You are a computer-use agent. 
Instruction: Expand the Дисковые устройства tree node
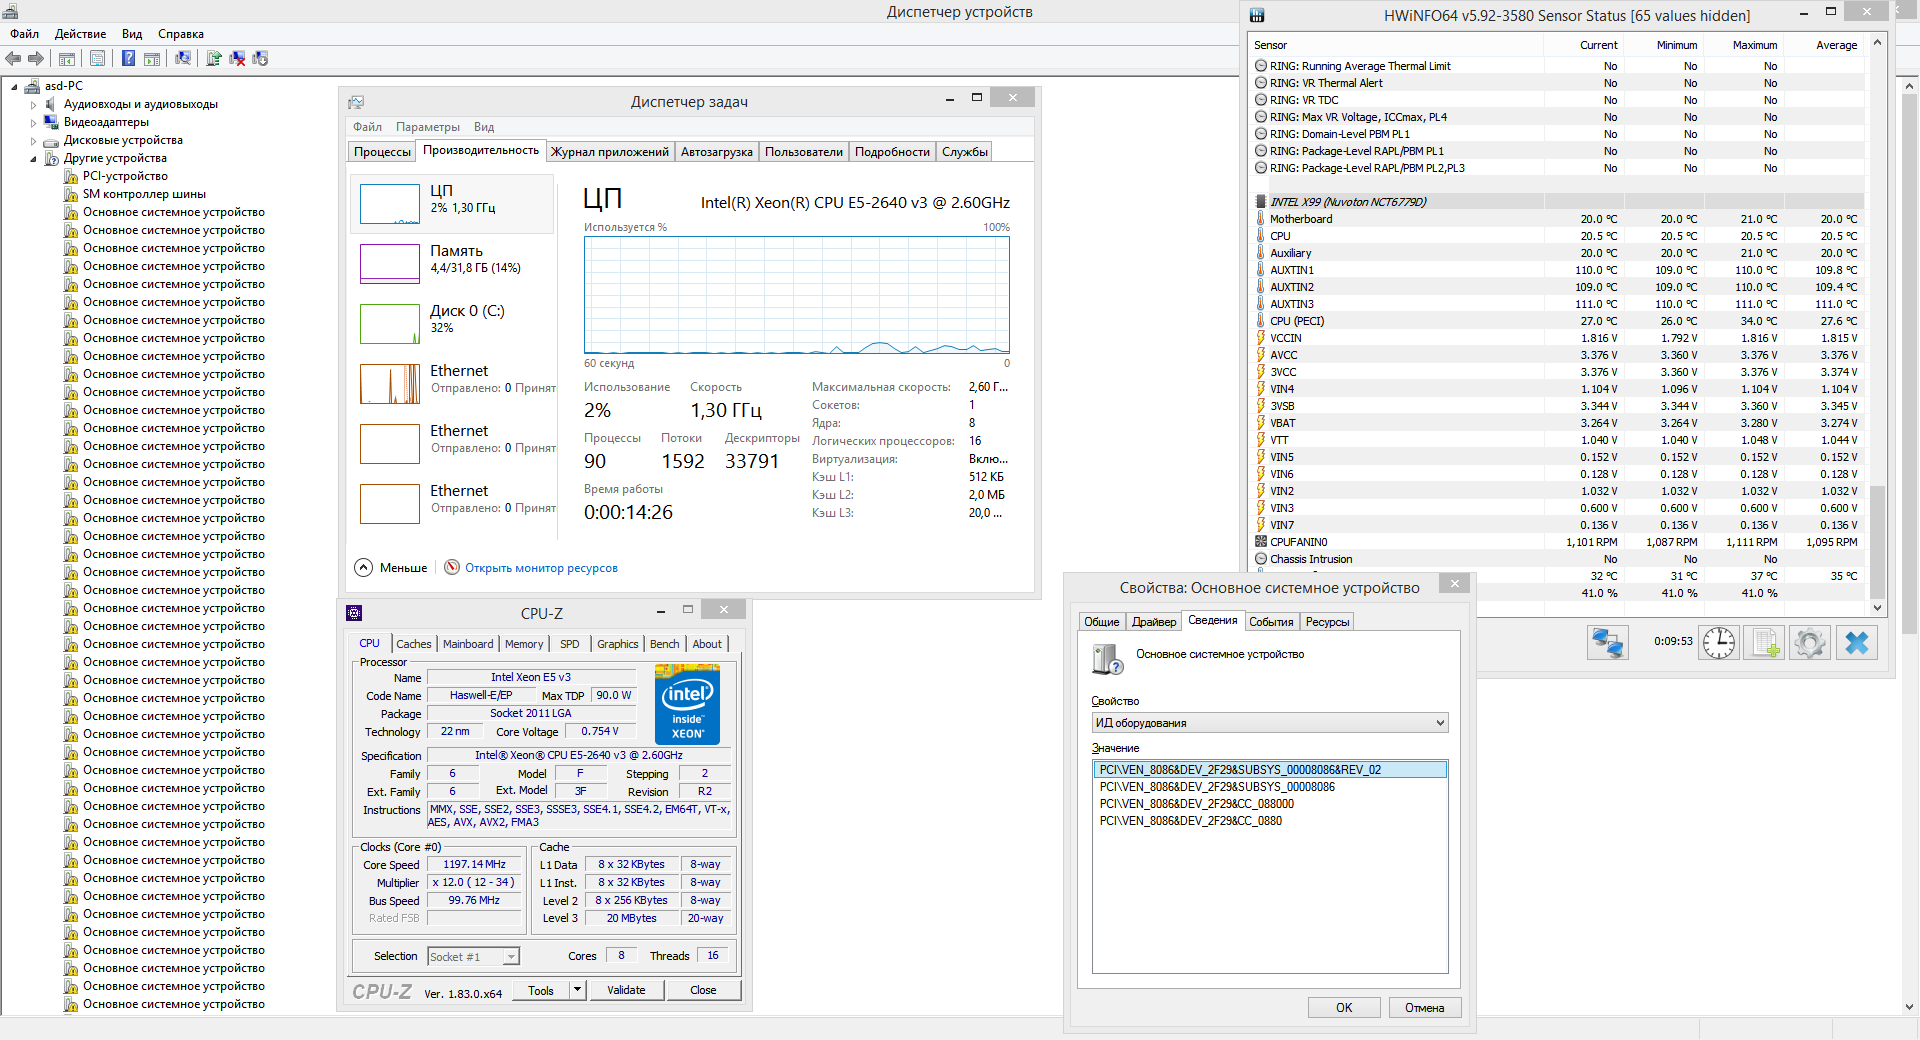(33, 140)
